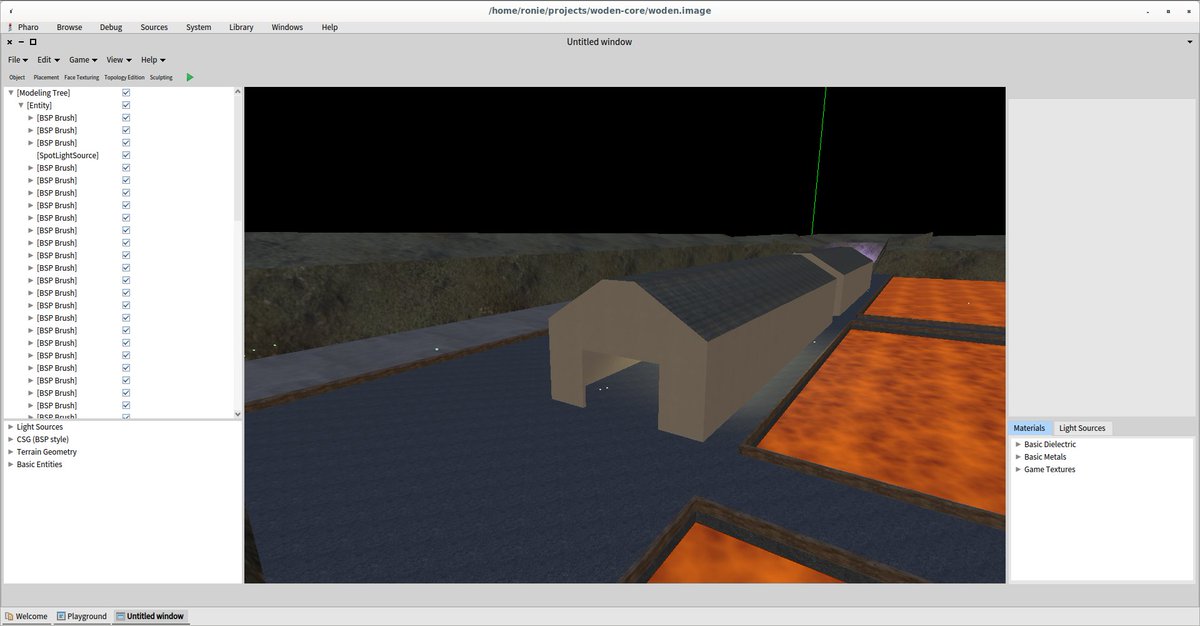Screen dimensions: 1200x626
Task: Open the Edit dropdown menu
Action: point(48,60)
